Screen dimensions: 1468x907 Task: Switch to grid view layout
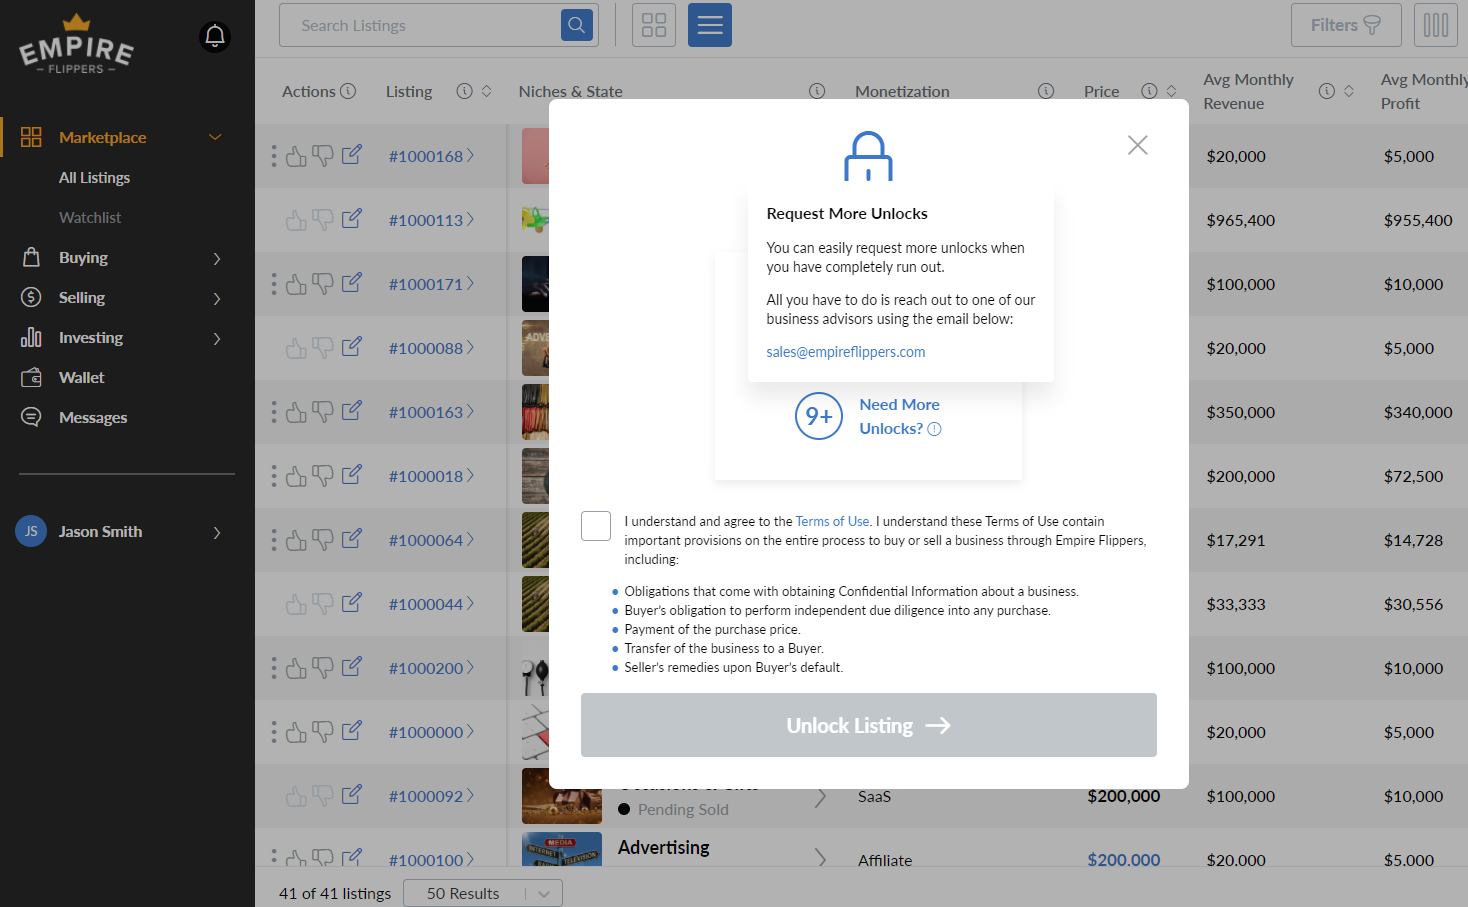coord(654,25)
